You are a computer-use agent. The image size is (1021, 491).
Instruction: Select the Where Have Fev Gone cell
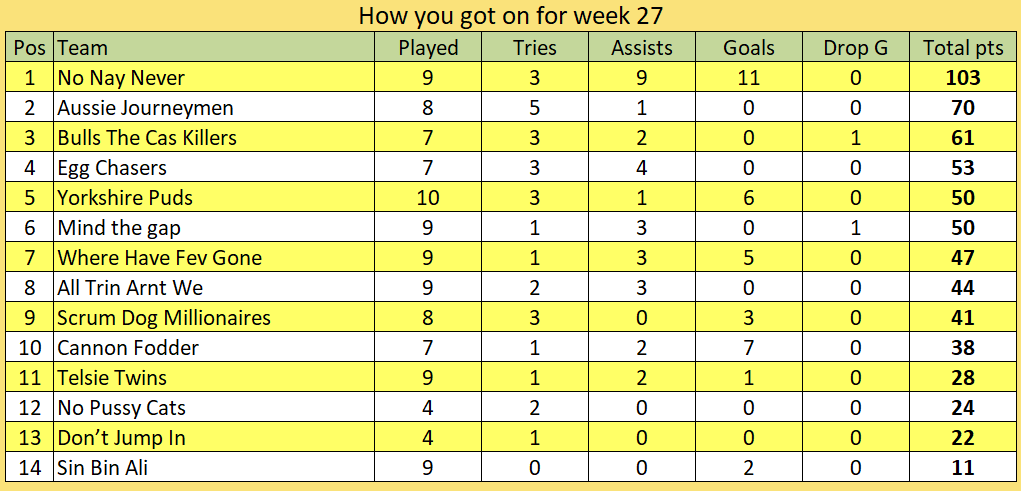point(214,257)
